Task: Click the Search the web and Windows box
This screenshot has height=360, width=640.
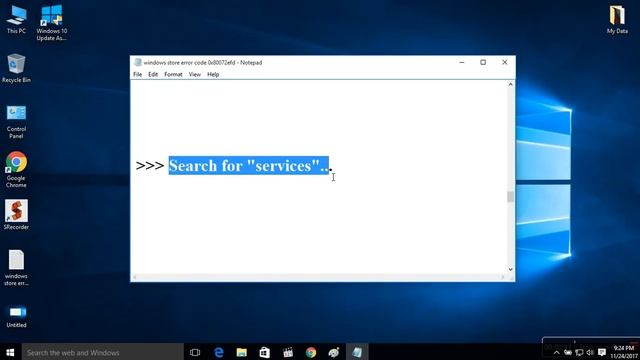Action: click(x=102, y=352)
